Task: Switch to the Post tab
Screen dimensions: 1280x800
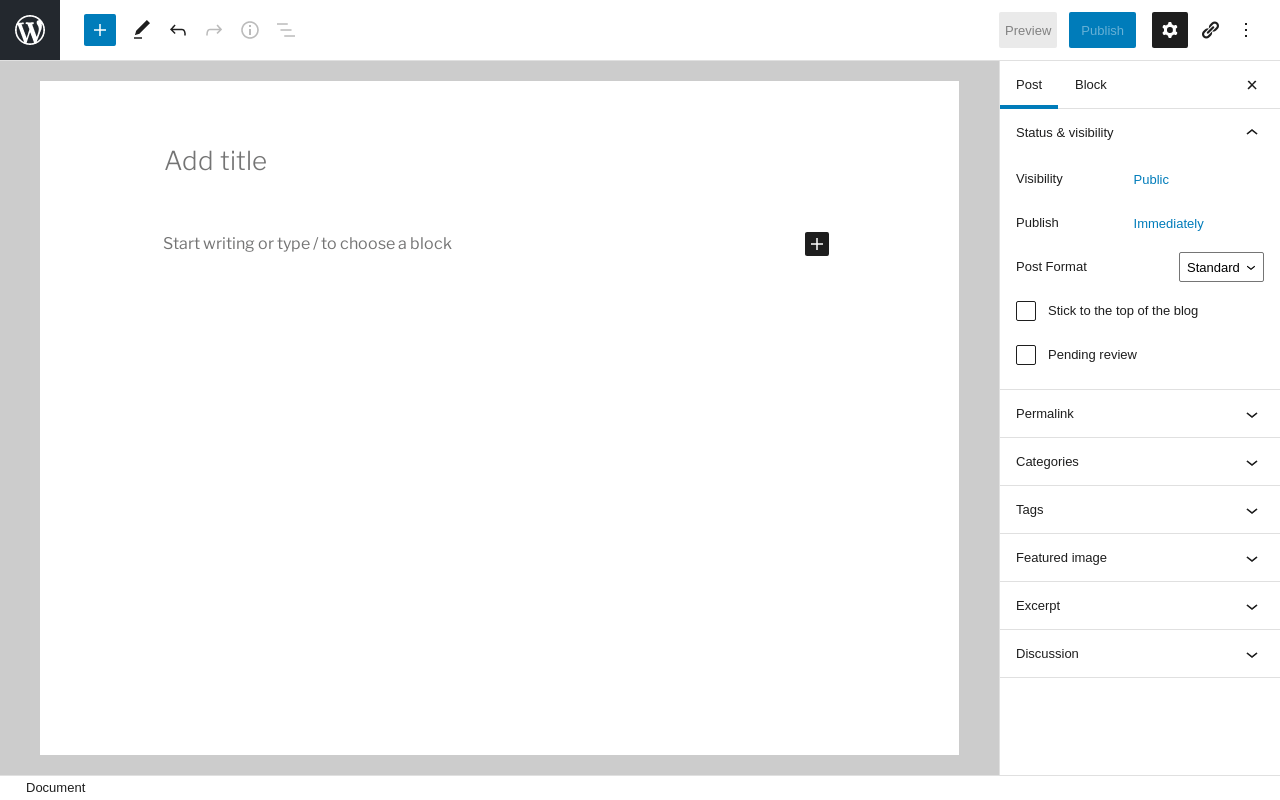Action: click(1029, 85)
